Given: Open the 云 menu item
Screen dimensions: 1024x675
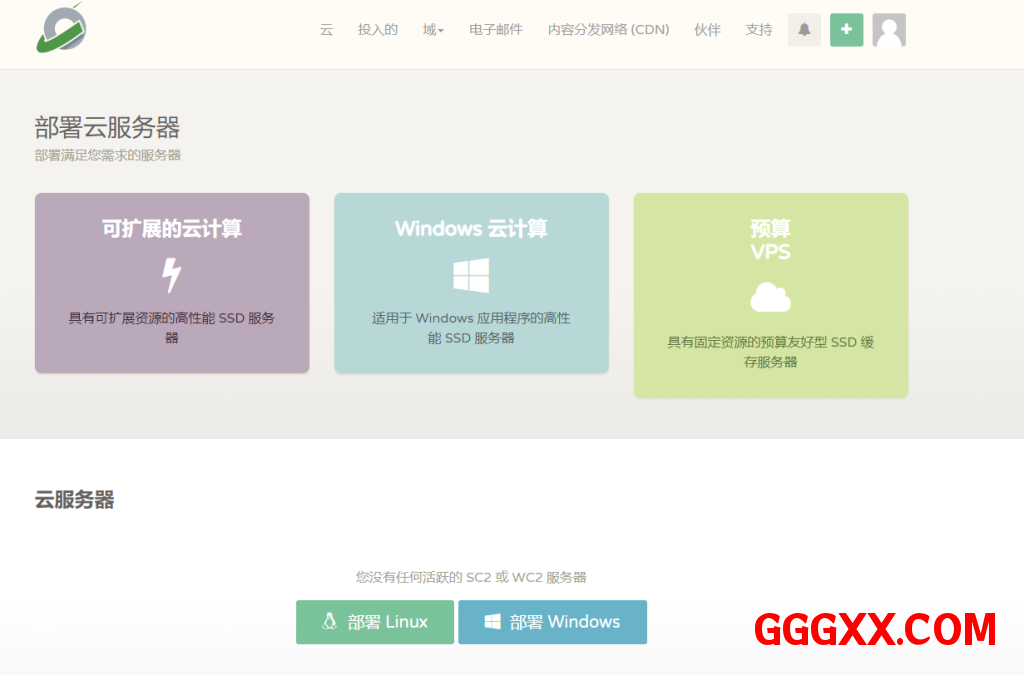Looking at the screenshot, I should [x=326, y=30].
